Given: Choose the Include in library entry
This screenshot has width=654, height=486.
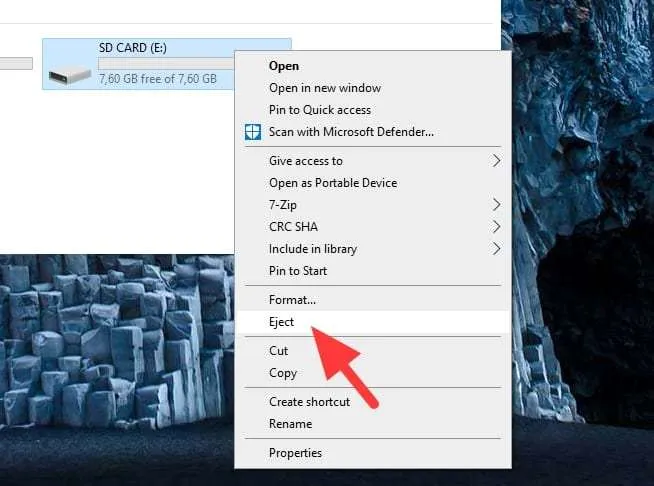Looking at the screenshot, I should (x=373, y=249).
